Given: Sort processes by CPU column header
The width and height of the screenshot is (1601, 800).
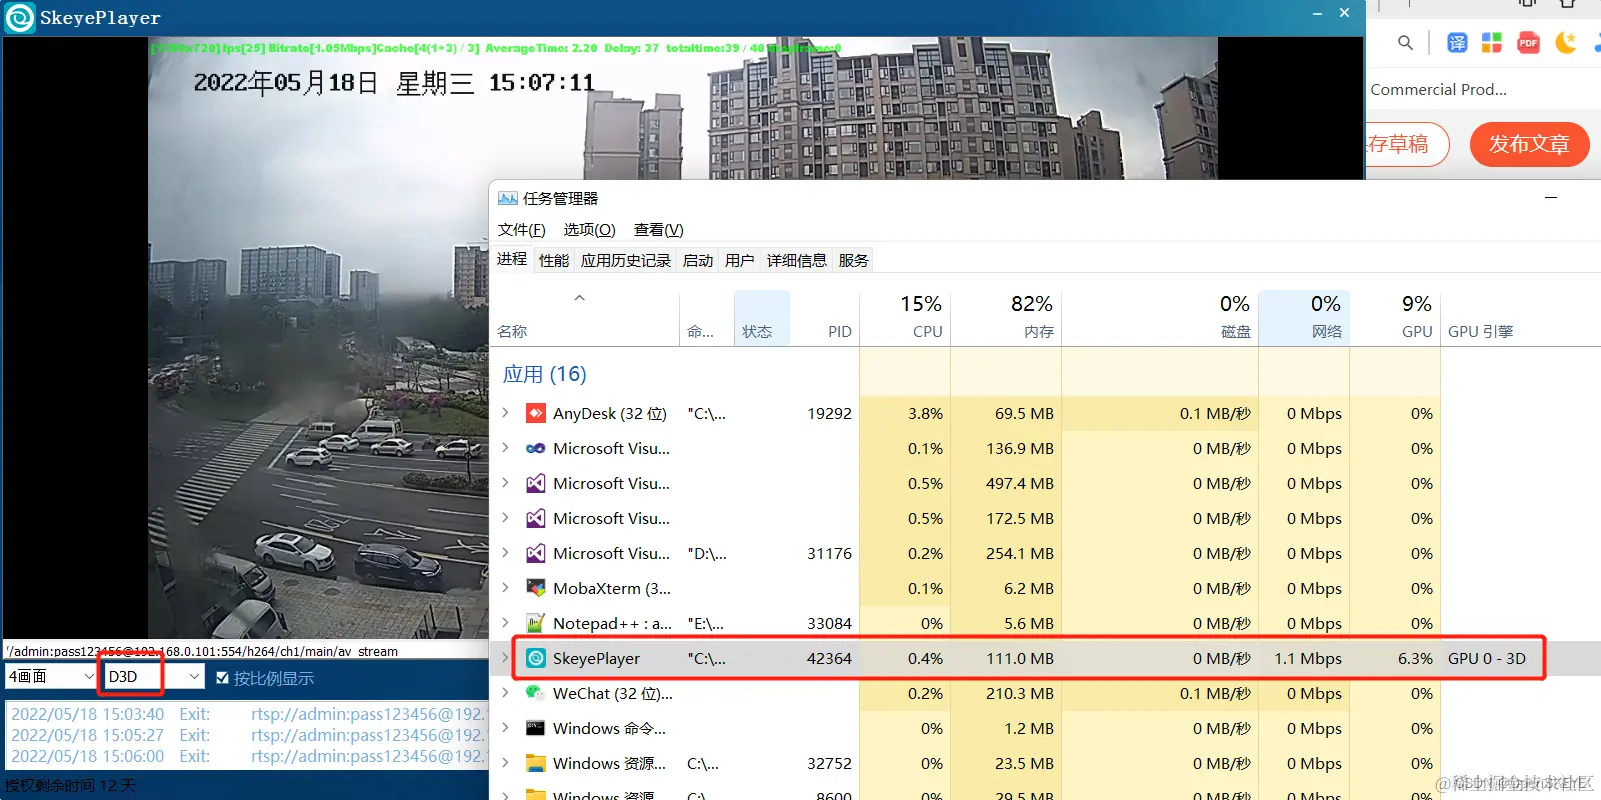Looking at the screenshot, I should 905,318.
